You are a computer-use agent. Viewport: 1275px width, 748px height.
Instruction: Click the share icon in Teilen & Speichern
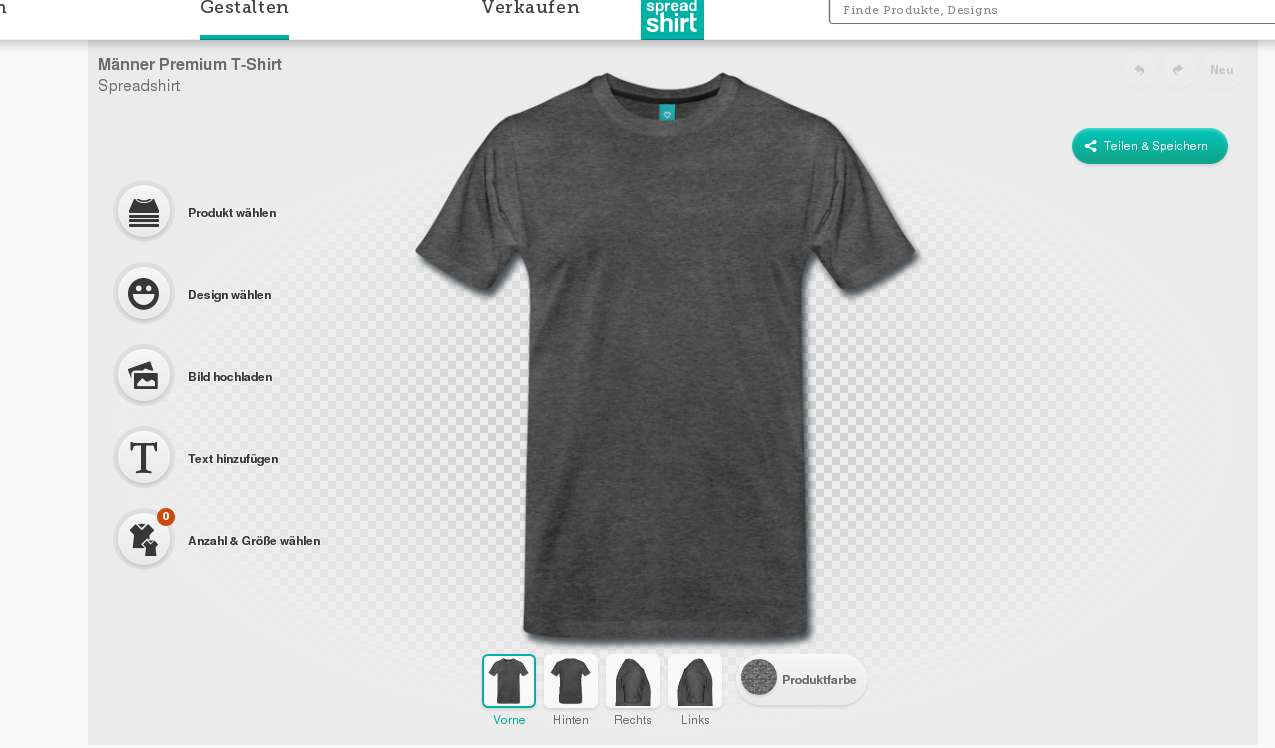(1091, 146)
